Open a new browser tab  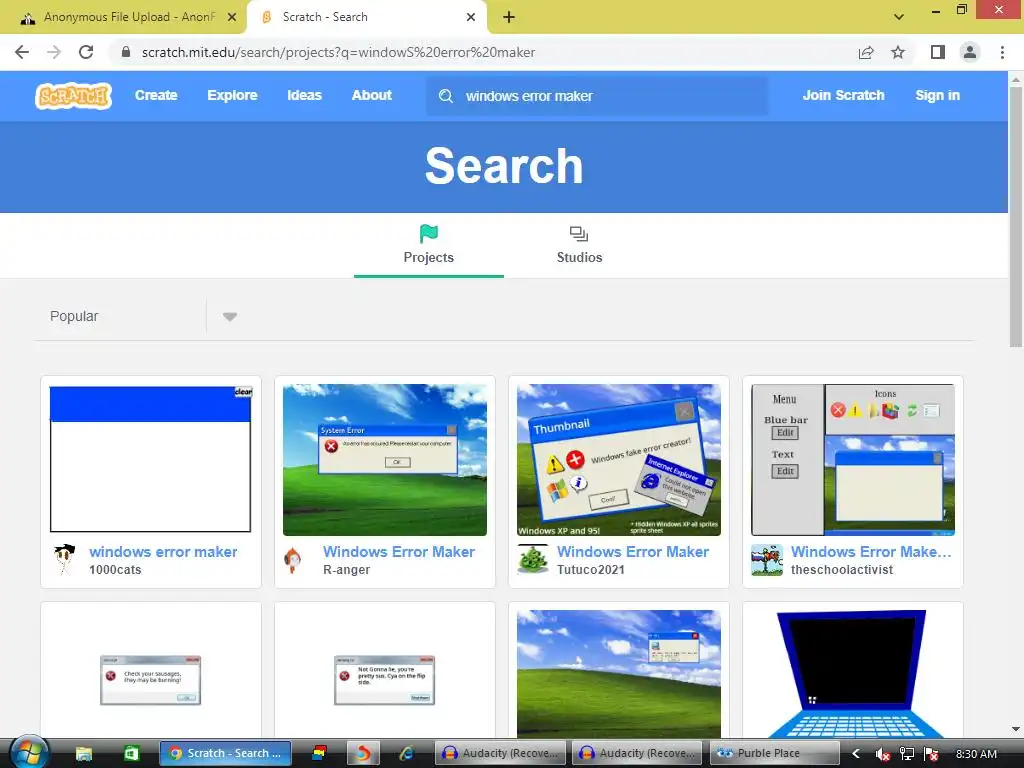[509, 17]
